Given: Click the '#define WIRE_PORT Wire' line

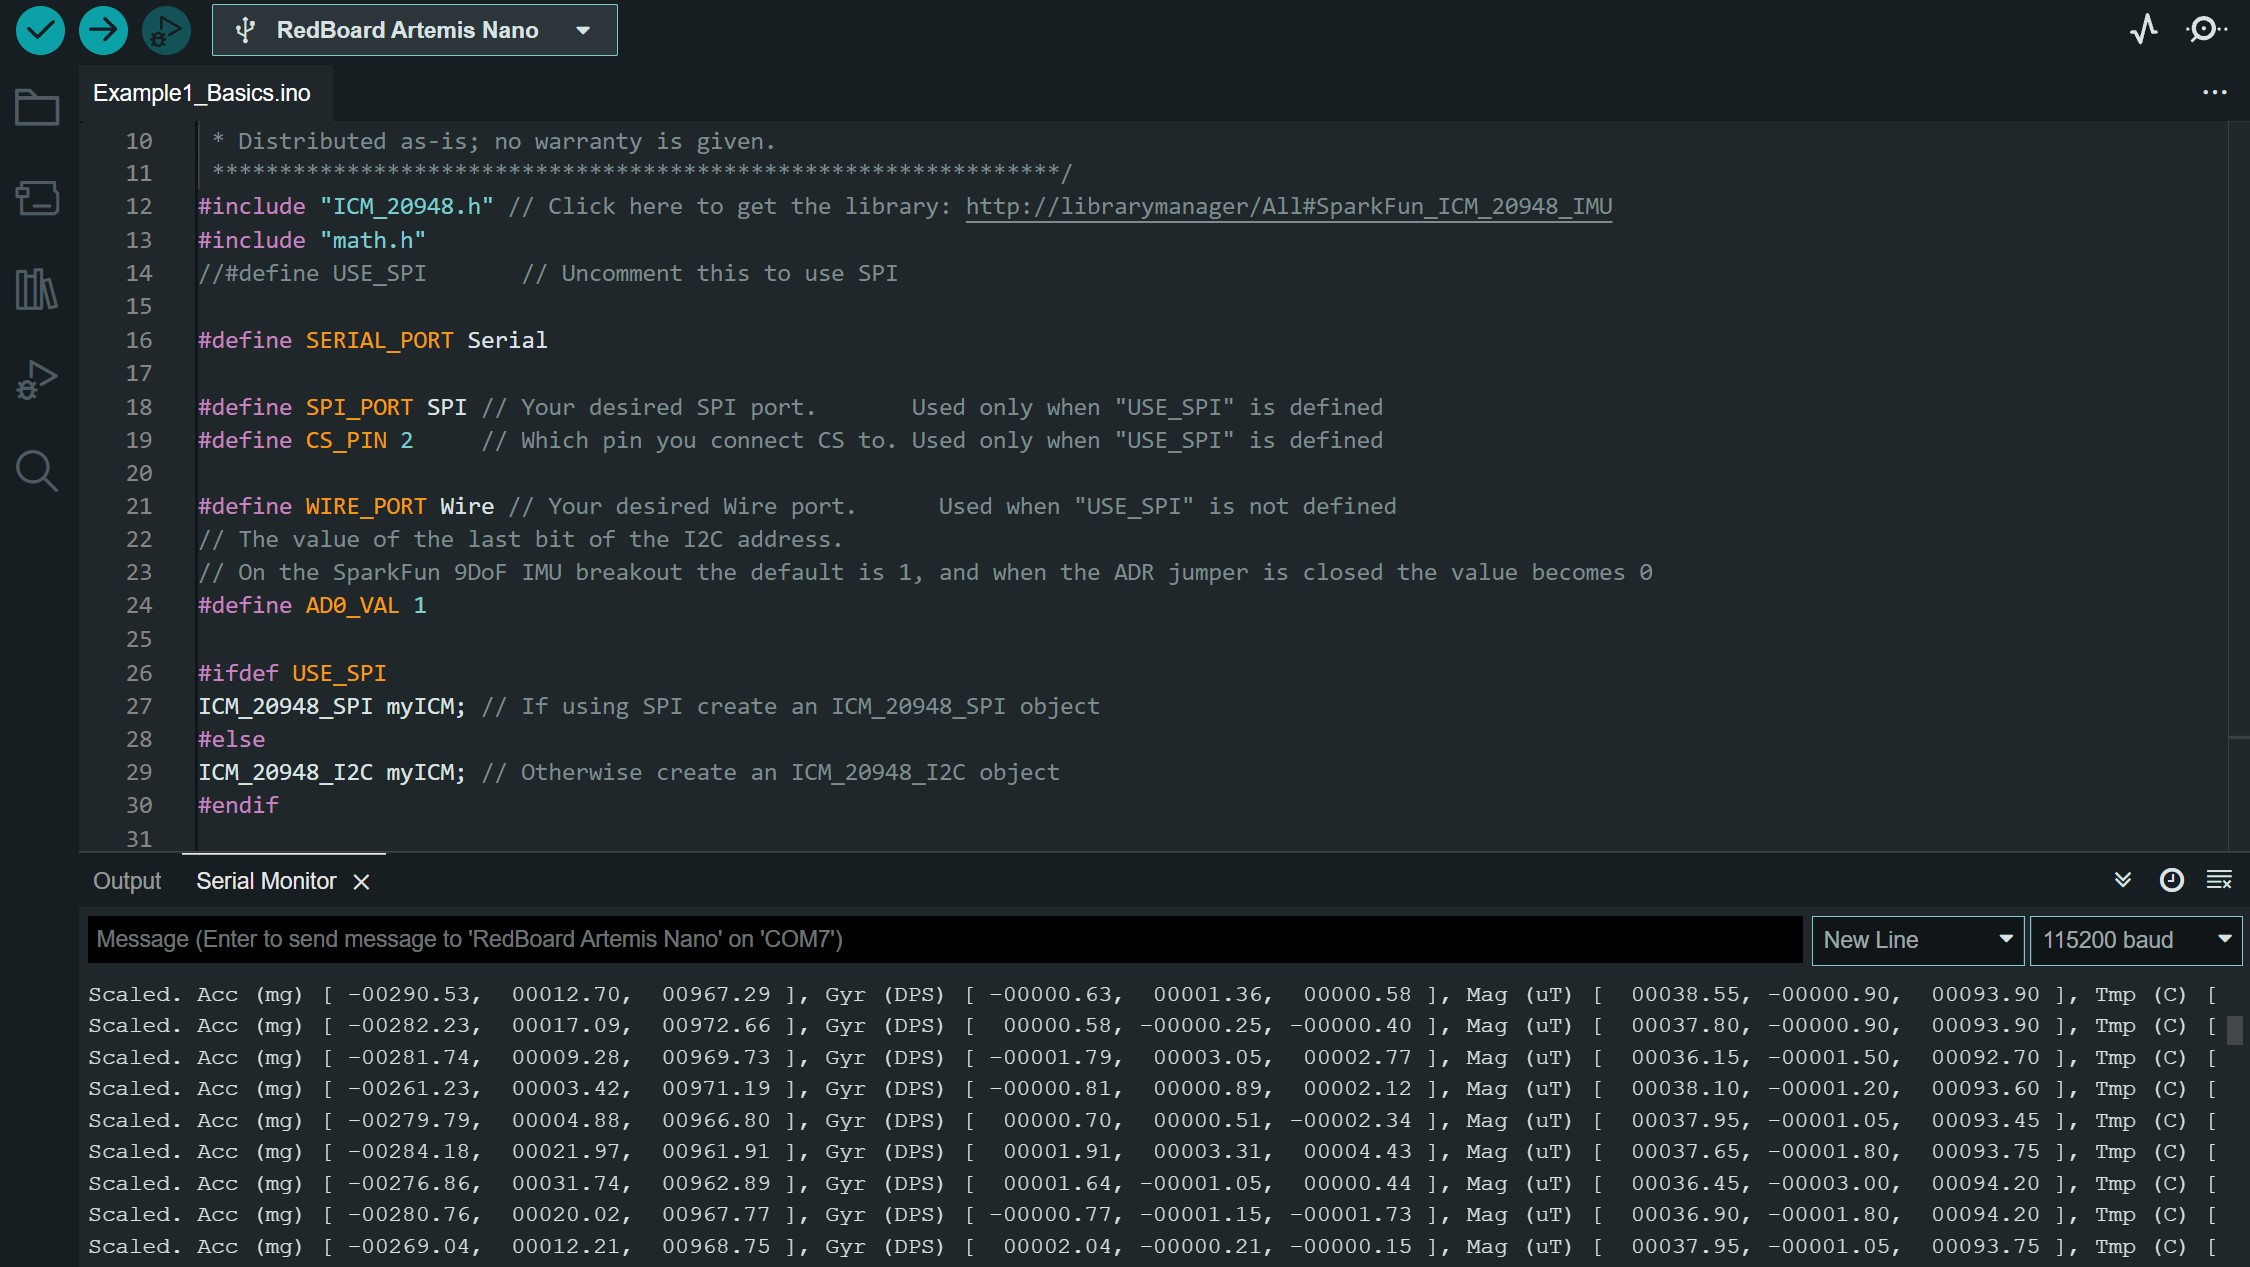Looking at the screenshot, I should [797, 507].
